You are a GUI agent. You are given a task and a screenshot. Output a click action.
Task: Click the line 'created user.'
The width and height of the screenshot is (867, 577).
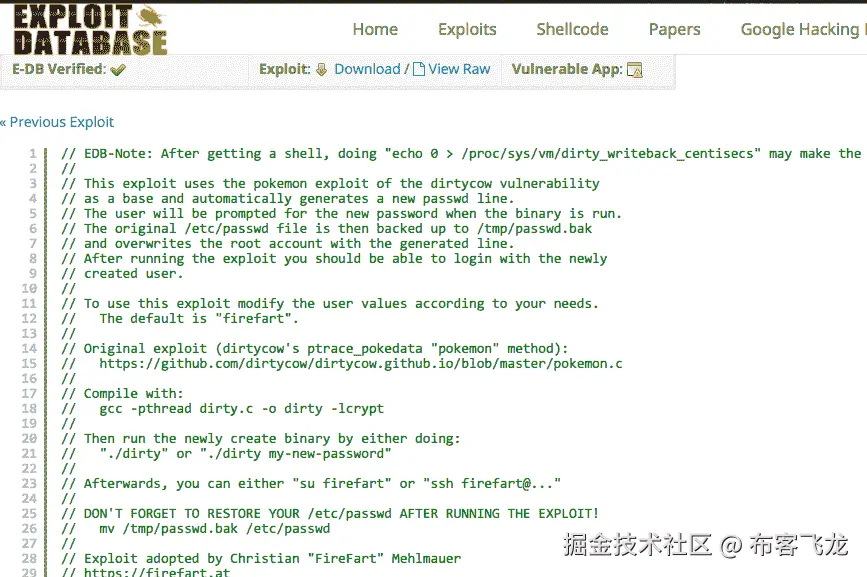(x=122, y=274)
